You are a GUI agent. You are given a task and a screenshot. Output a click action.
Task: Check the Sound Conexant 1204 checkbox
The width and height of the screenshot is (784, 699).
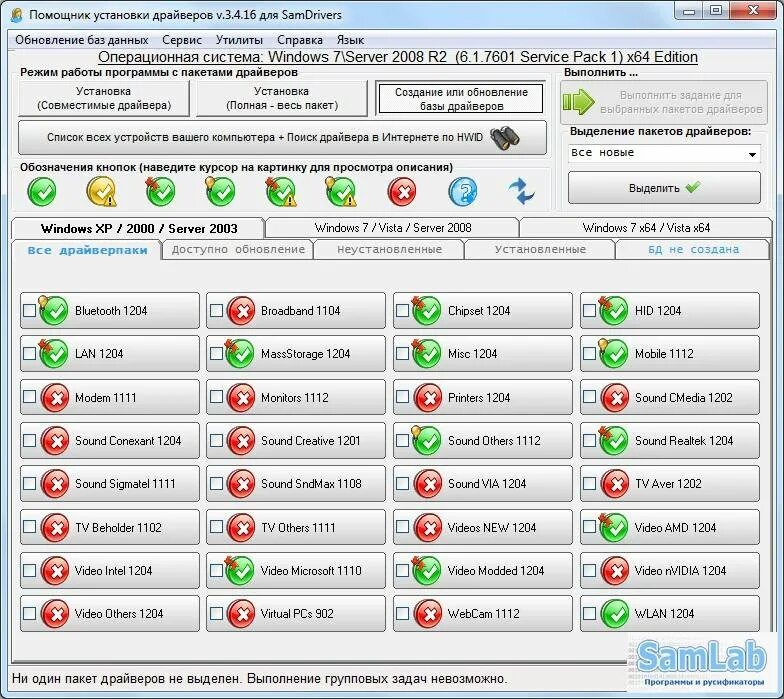point(30,440)
